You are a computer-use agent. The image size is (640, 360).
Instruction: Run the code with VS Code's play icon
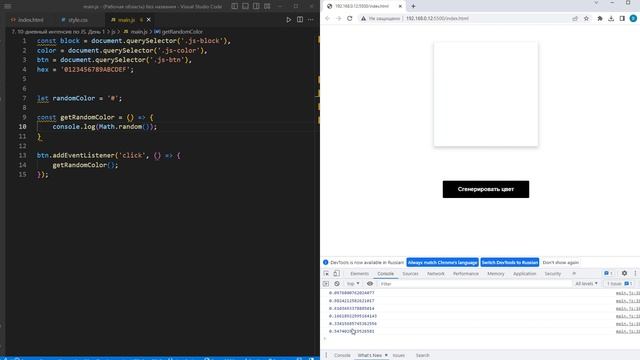(289, 20)
